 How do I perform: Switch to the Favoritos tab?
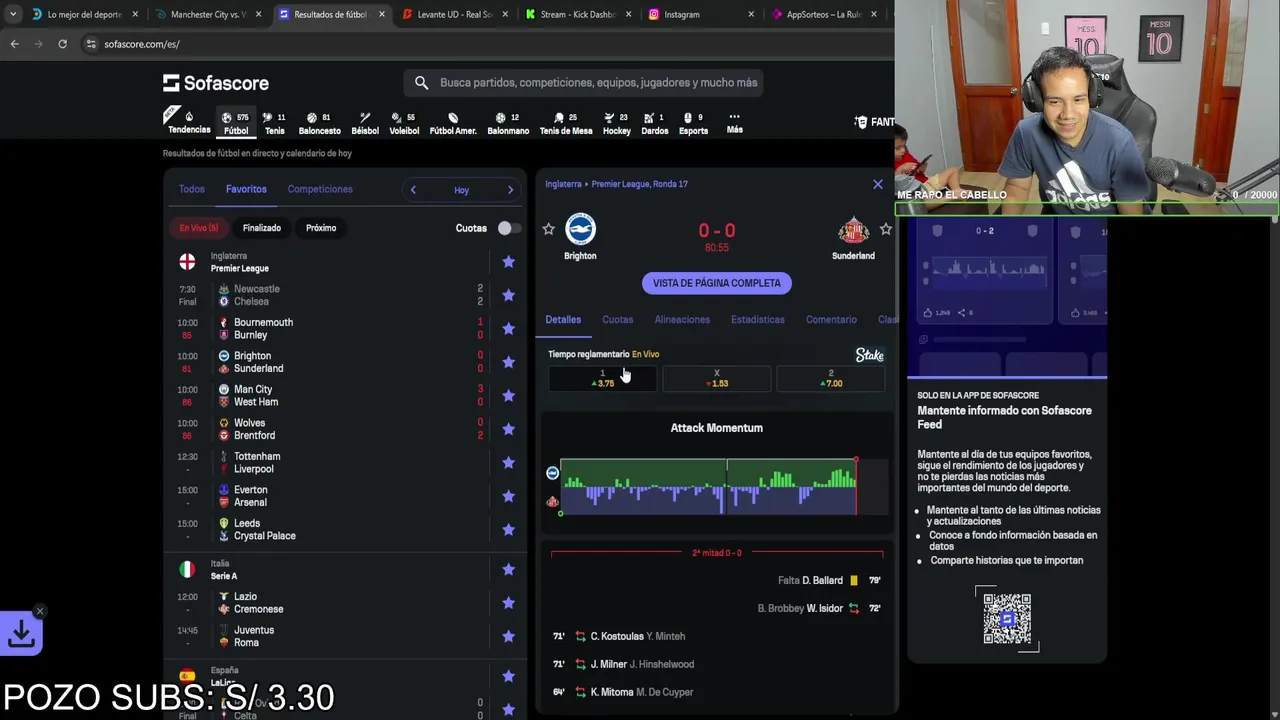coord(246,189)
